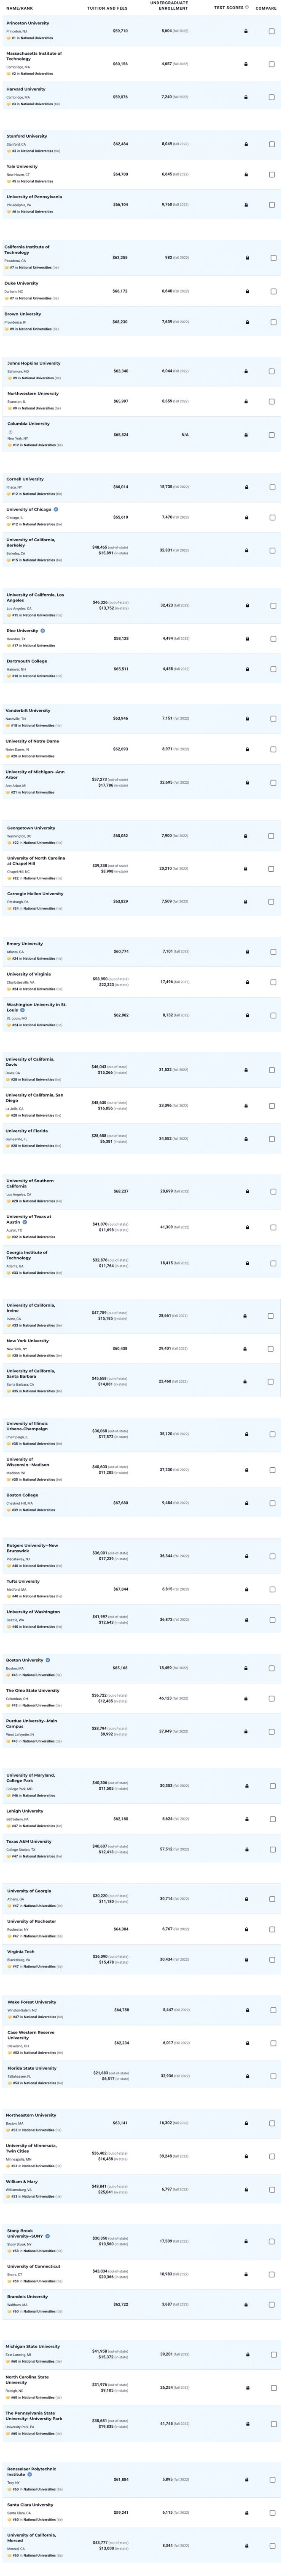The height and width of the screenshot is (2576, 282).
Task: Click the badge icon beside Stony Brook University–SUNY
Action: [47, 2234]
